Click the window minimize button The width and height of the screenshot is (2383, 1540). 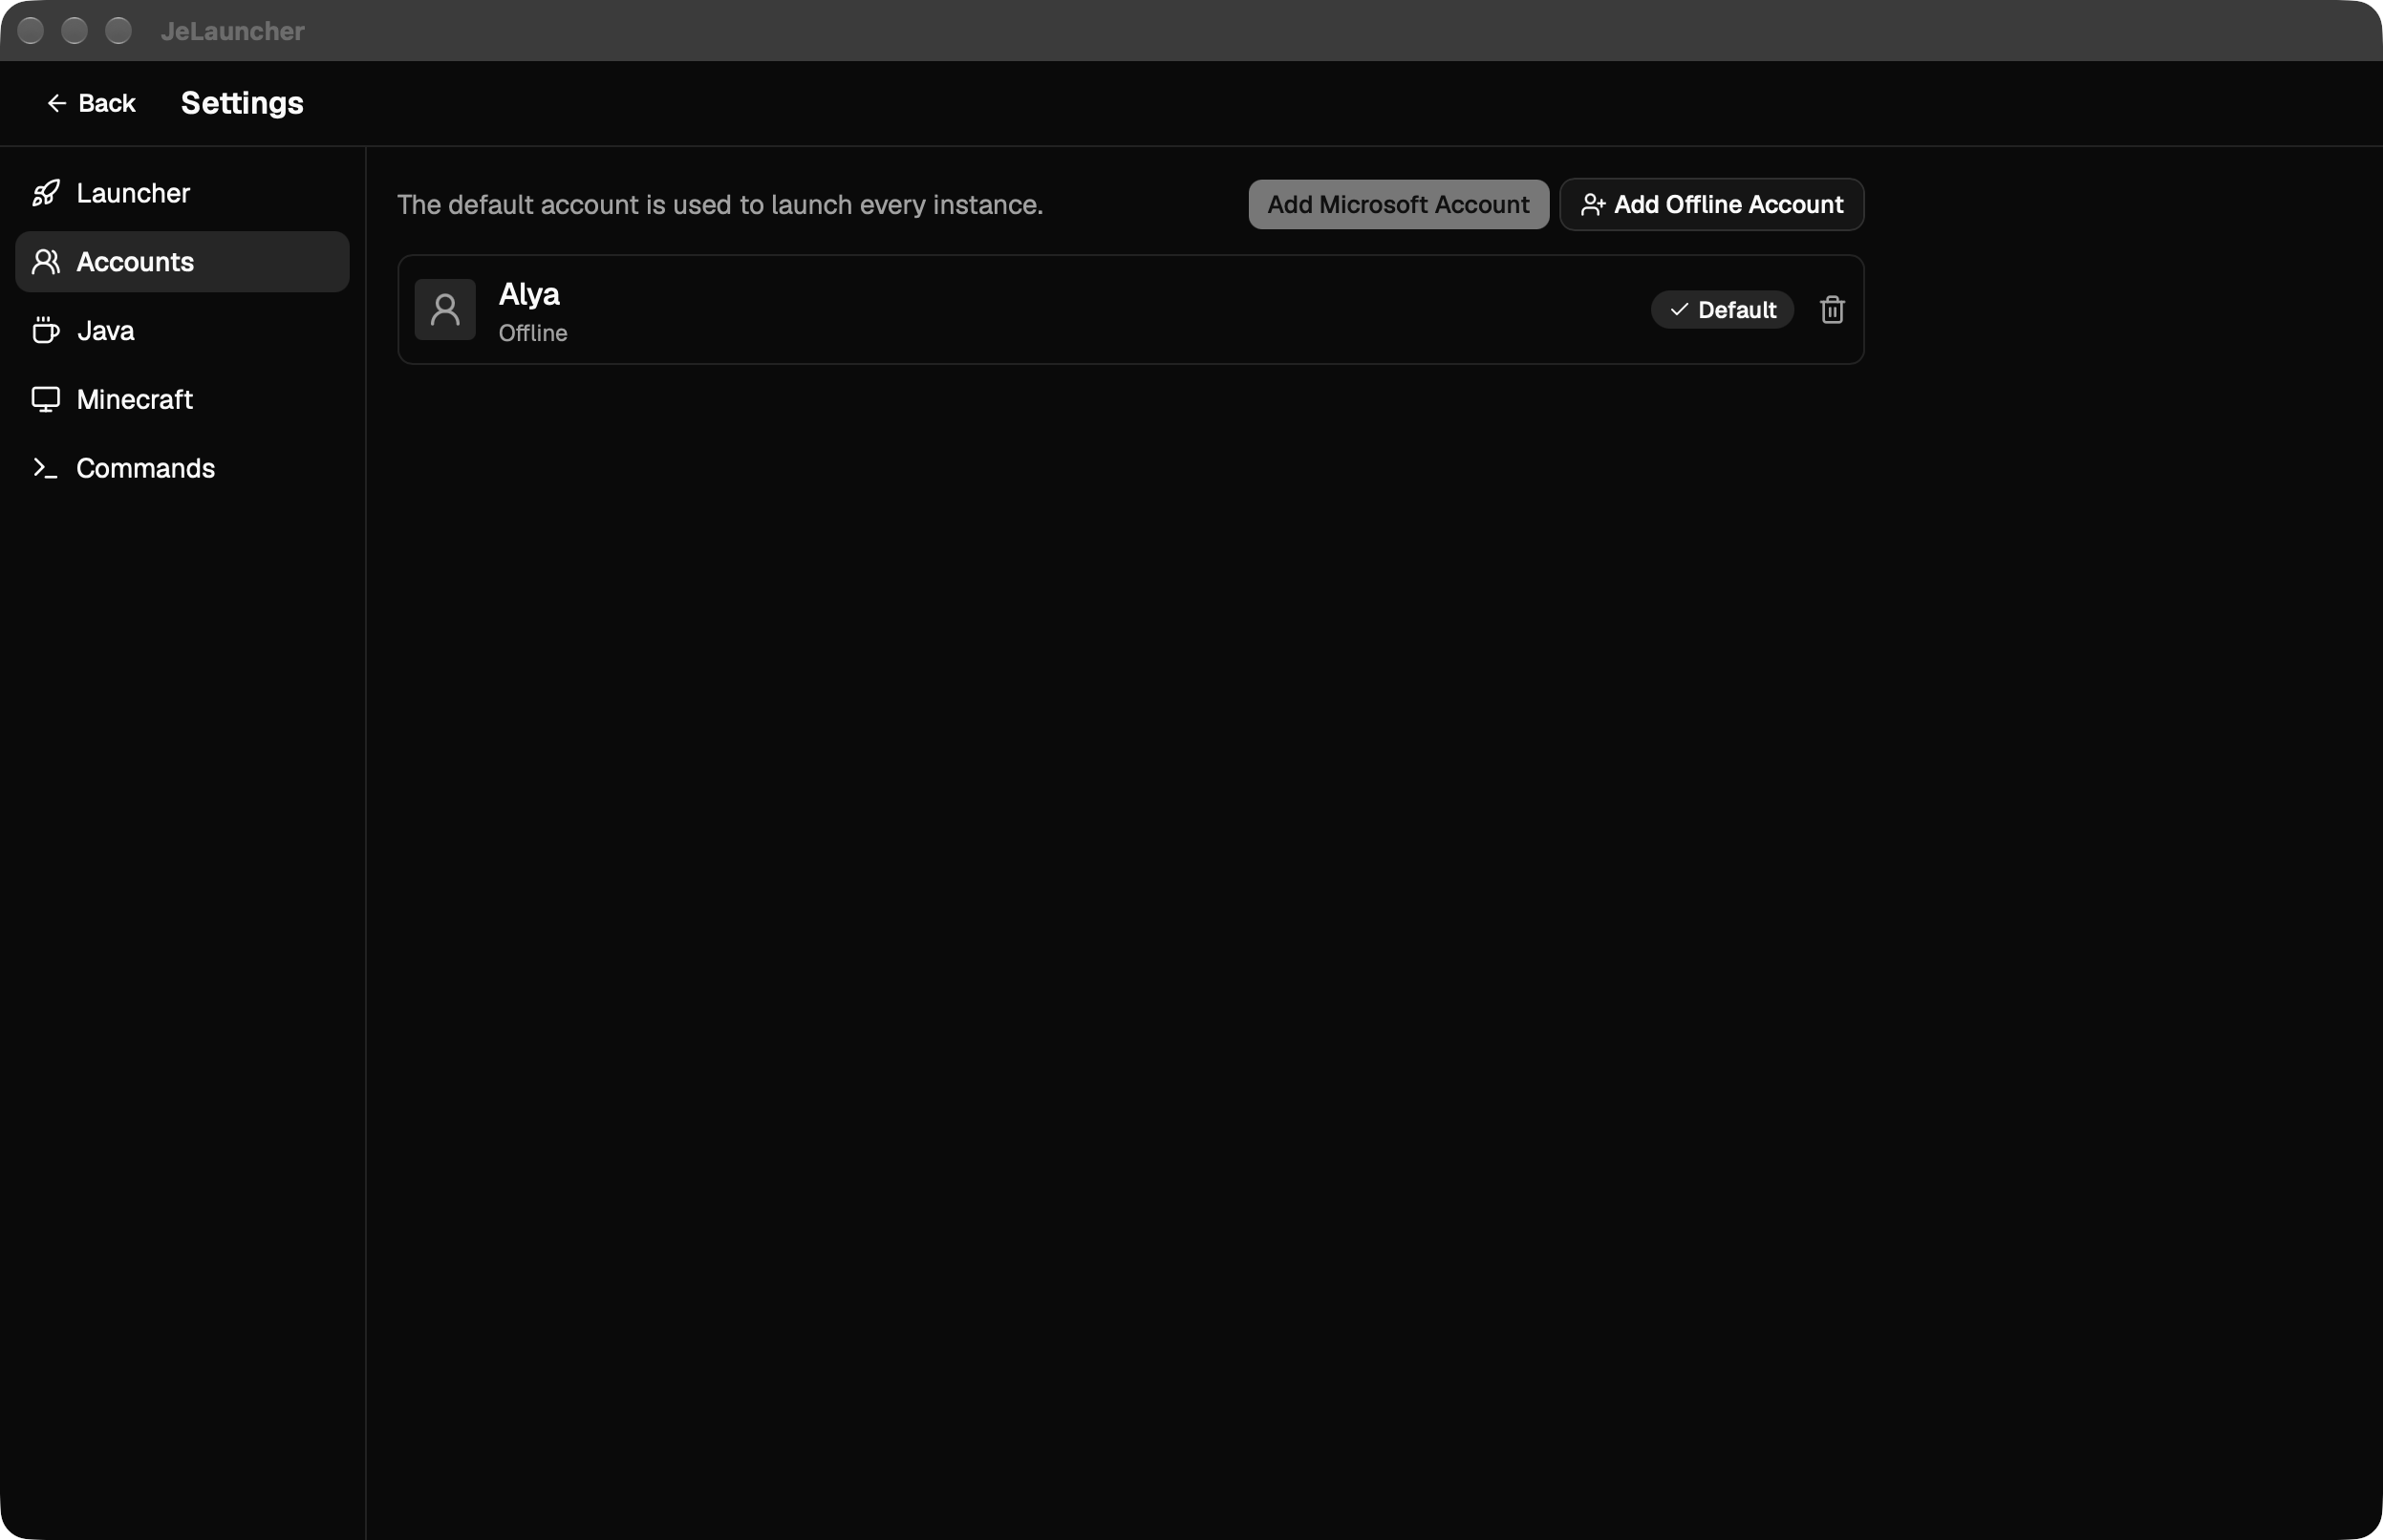(75, 31)
